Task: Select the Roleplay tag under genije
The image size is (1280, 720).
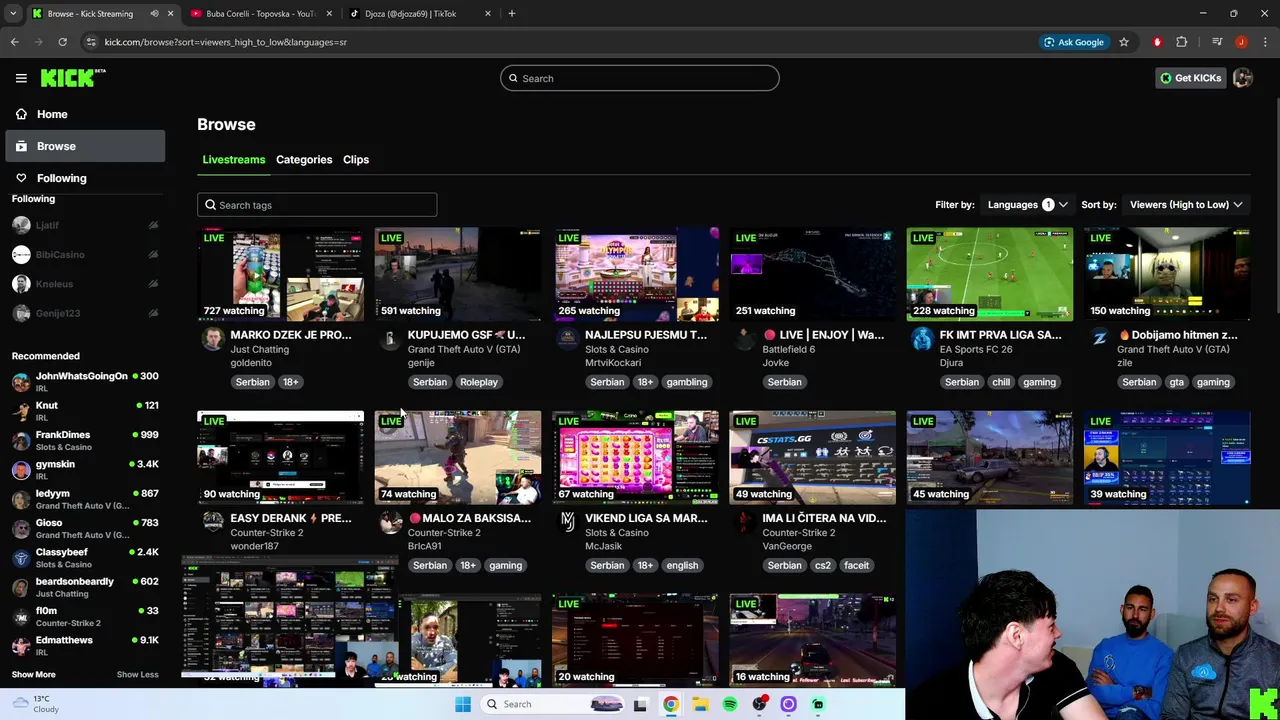Action: point(479,382)
